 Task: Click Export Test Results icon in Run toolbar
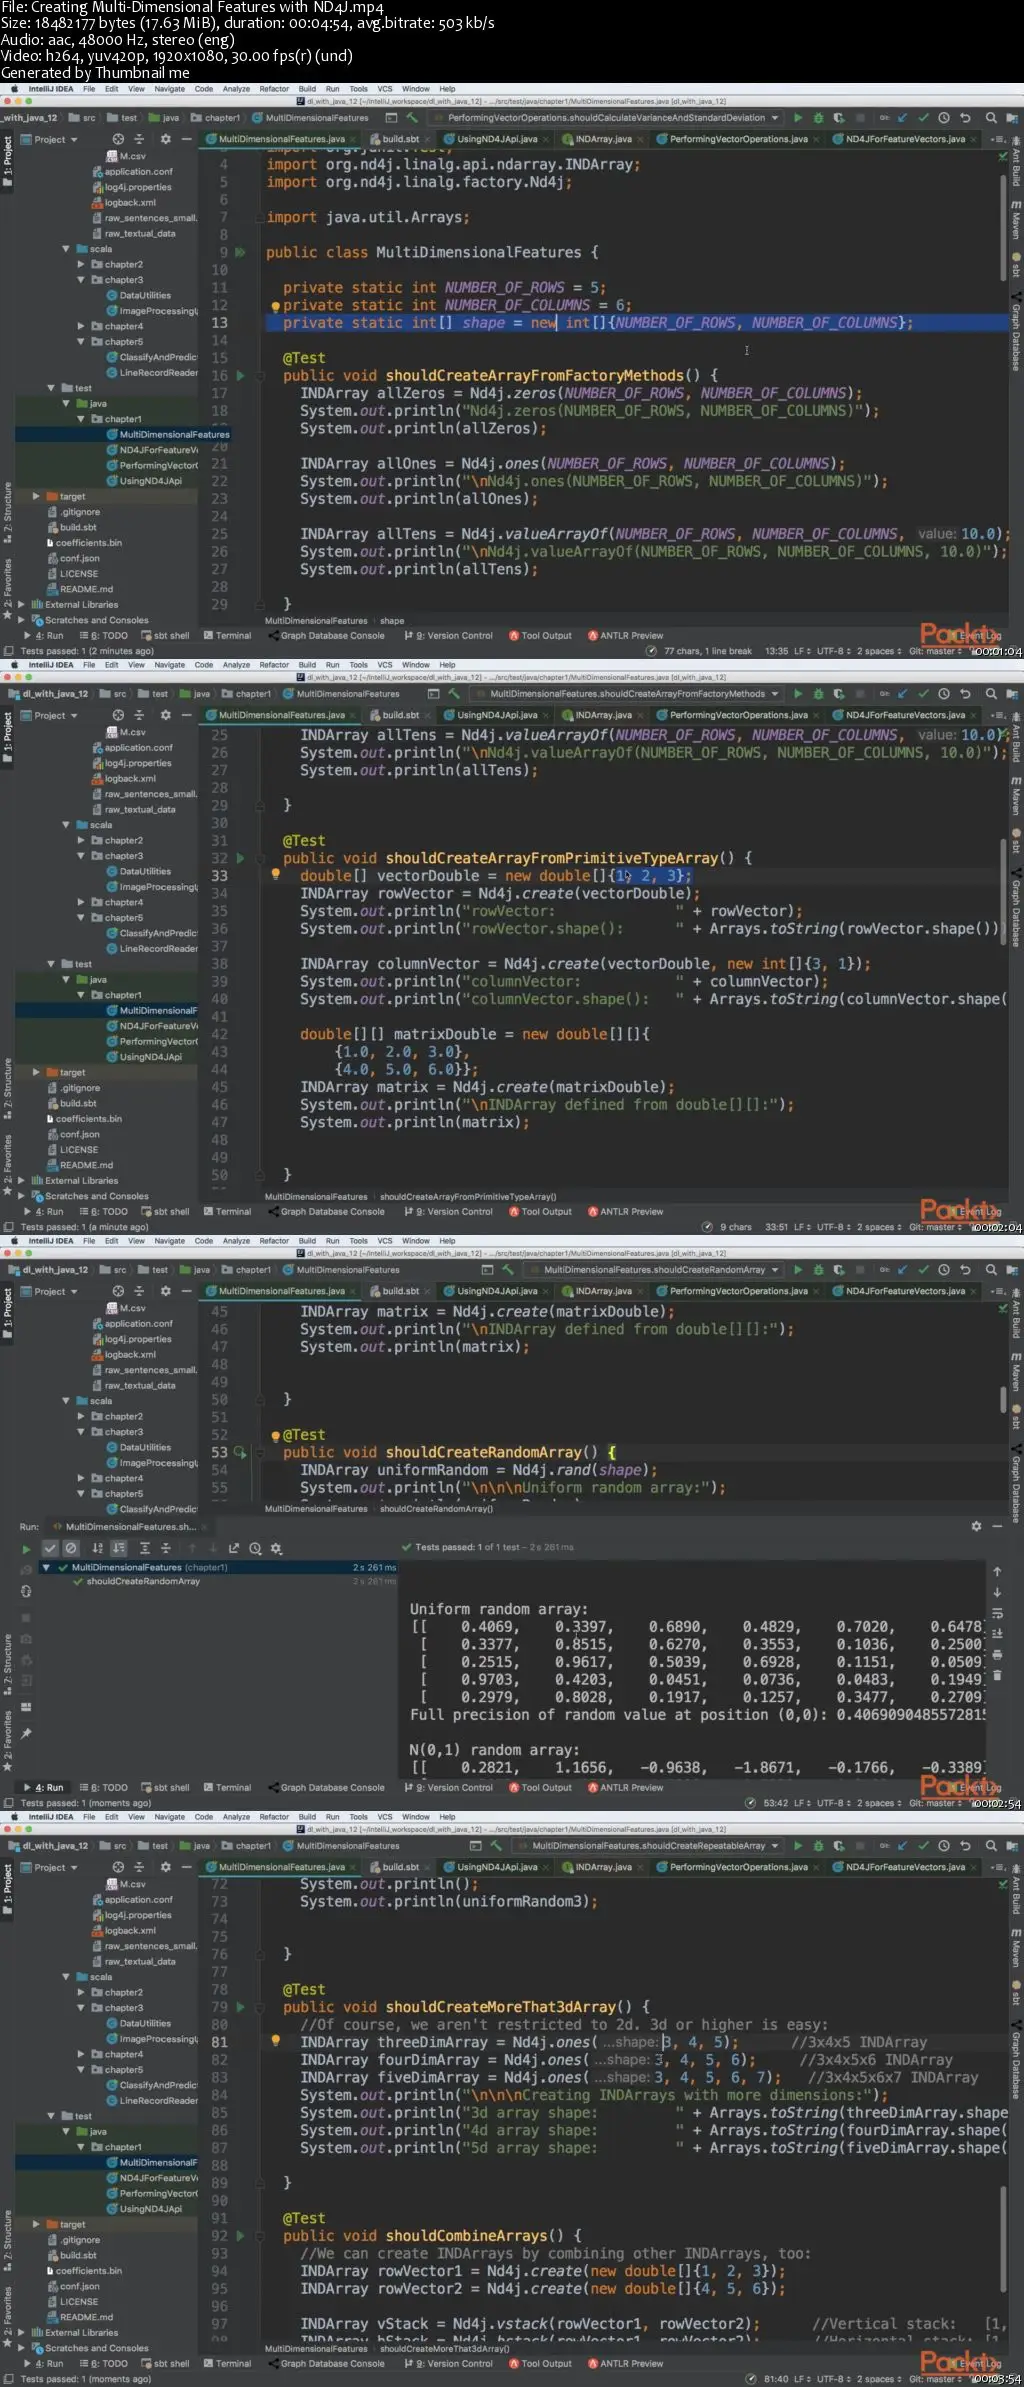point(234,1549)
